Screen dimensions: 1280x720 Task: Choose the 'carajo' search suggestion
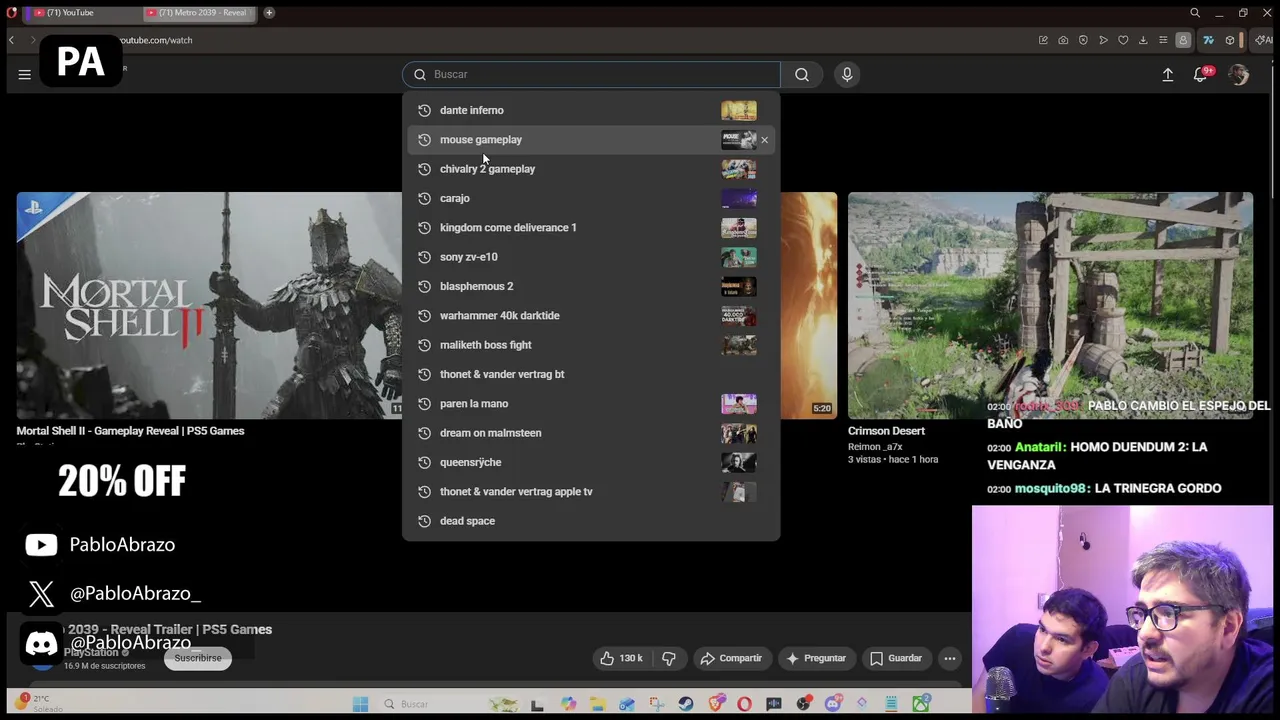pos(591,198)
